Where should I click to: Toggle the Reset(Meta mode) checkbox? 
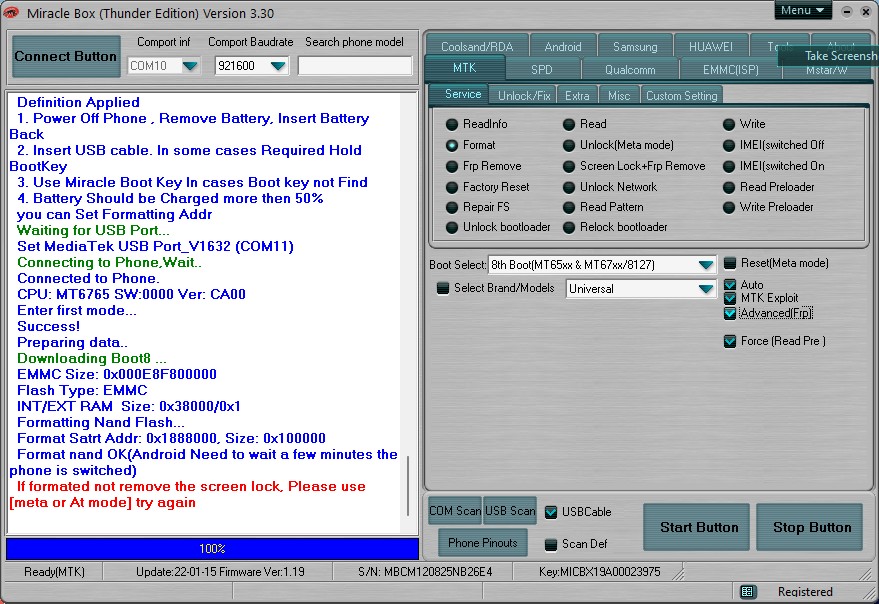(729, 263)
